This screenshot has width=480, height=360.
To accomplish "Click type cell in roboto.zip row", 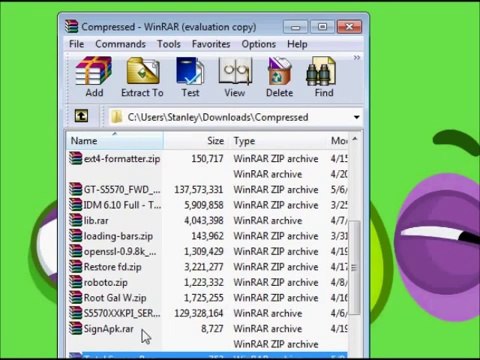I will (x=276, y=282).
